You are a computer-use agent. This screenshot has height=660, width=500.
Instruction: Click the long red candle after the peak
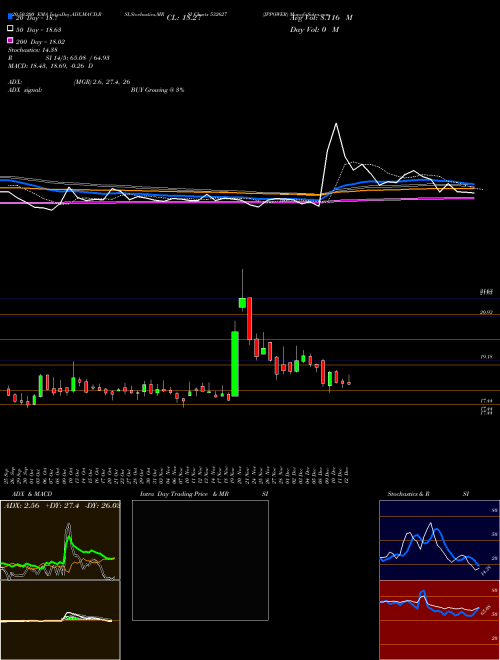coord(249,319)
